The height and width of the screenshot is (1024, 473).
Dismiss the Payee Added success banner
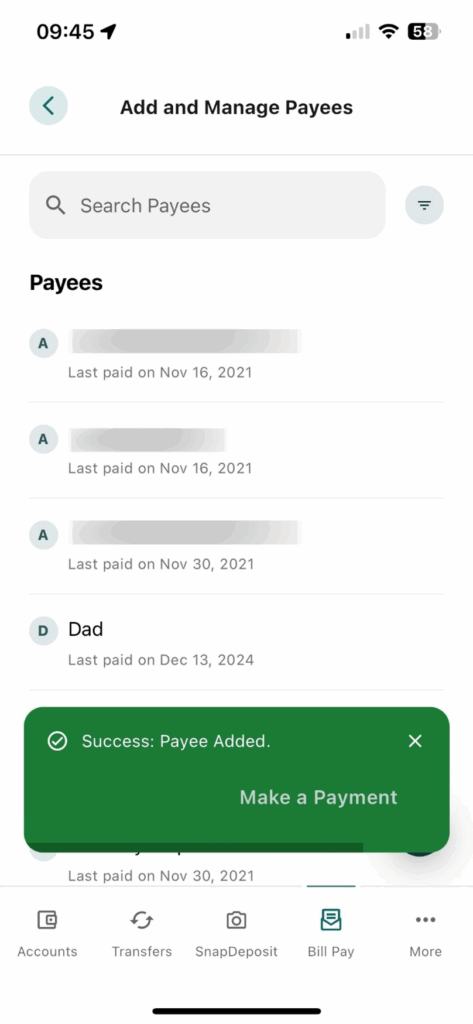415,741
